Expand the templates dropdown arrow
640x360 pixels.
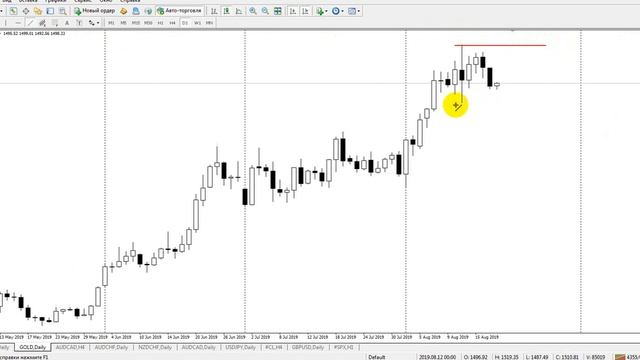(x=359, y=11)
